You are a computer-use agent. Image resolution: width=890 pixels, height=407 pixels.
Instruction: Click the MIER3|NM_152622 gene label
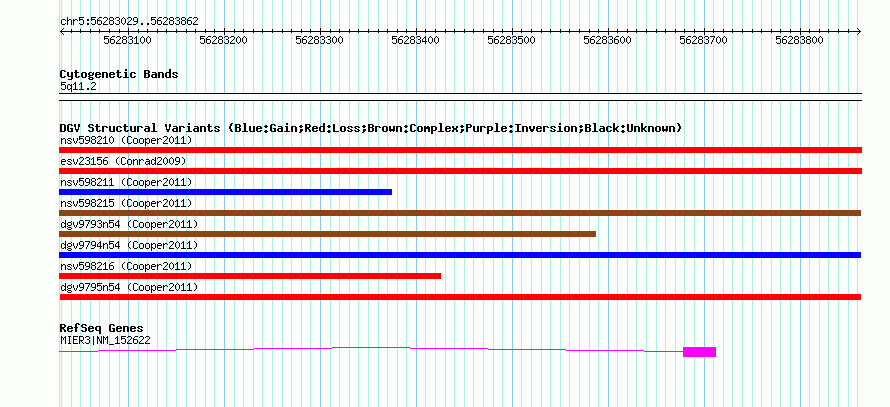coord(105,340)
